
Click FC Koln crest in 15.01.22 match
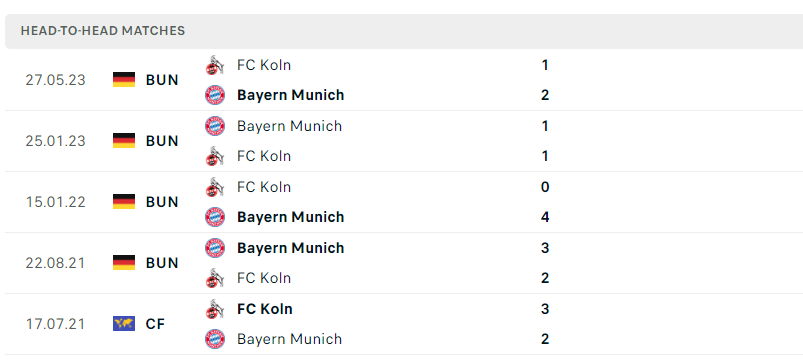point(215,187)
